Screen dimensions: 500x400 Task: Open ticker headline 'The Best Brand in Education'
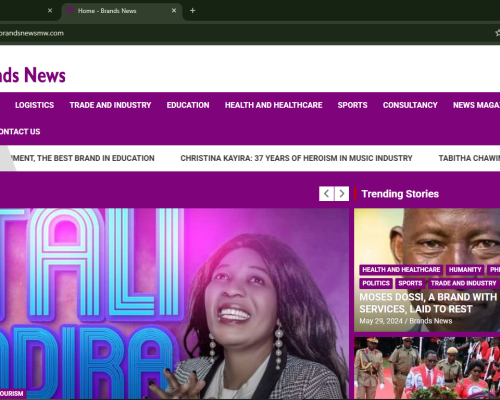point(83,158)
